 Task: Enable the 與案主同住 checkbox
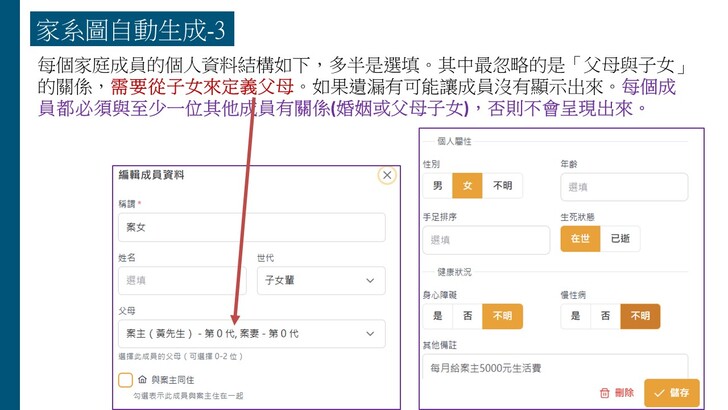click(x=126, y=380)
